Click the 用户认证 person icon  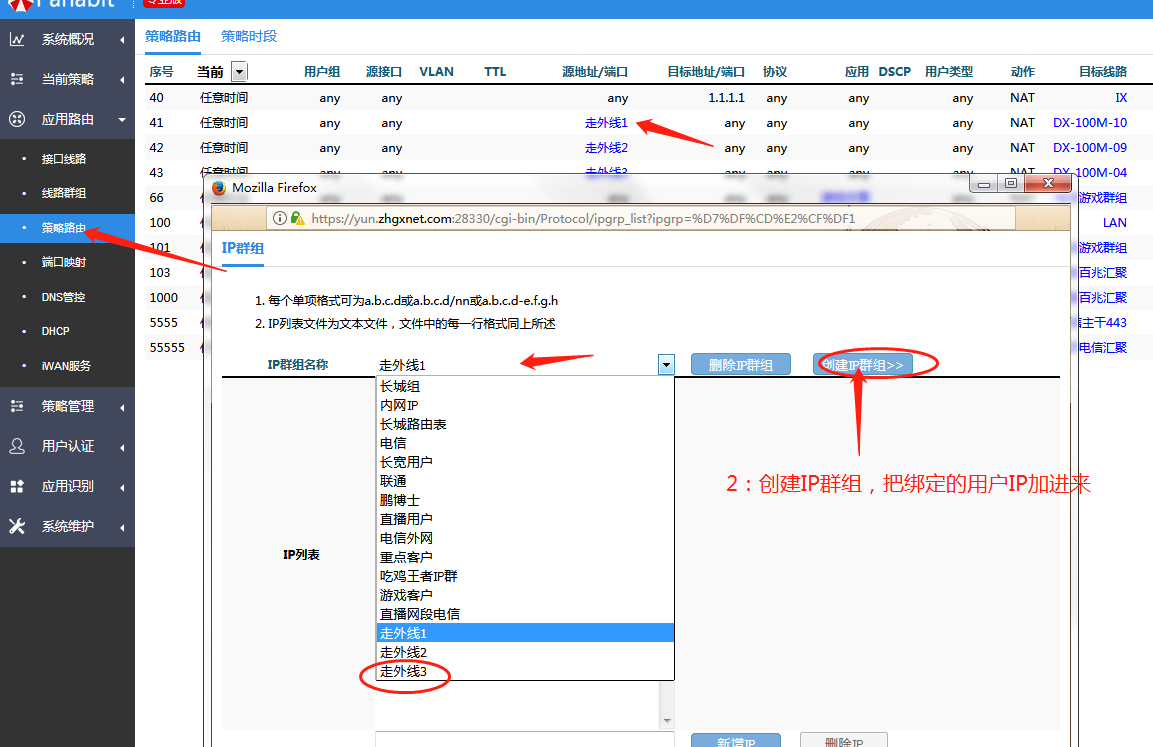(17, 446)
